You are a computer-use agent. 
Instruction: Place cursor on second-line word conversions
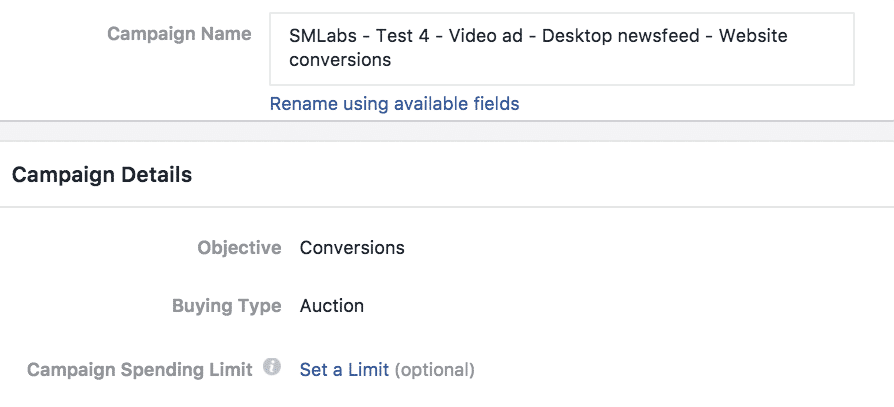pyautogui.click(x=340, y=60)
